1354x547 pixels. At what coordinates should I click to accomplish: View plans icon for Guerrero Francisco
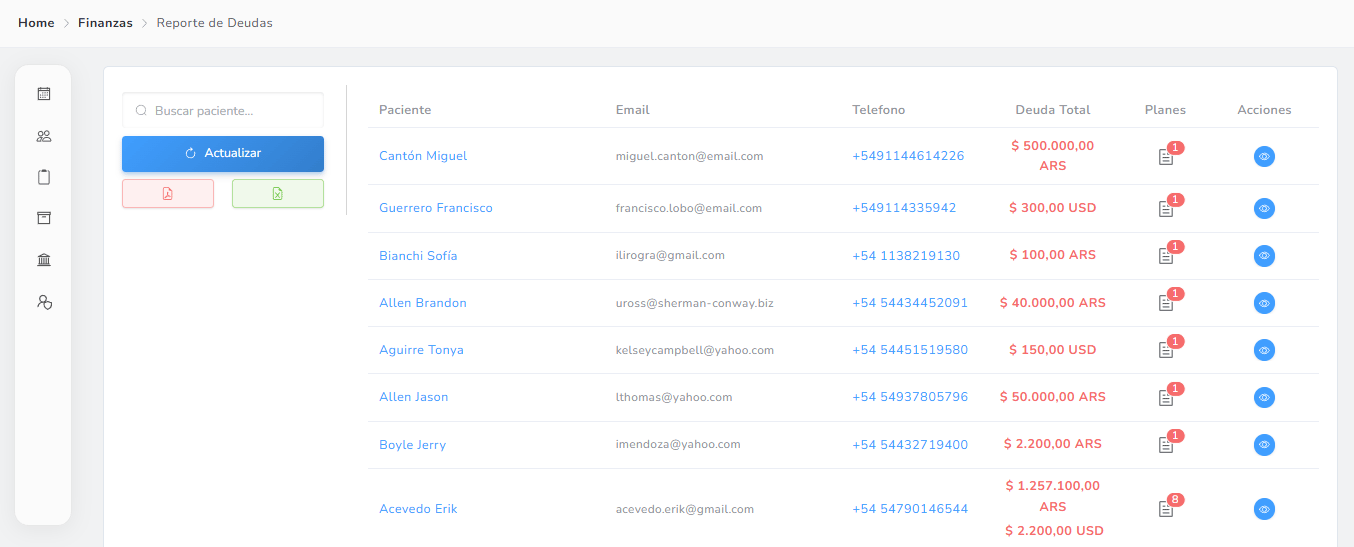pyautogui.click(x=1165, y=209)
